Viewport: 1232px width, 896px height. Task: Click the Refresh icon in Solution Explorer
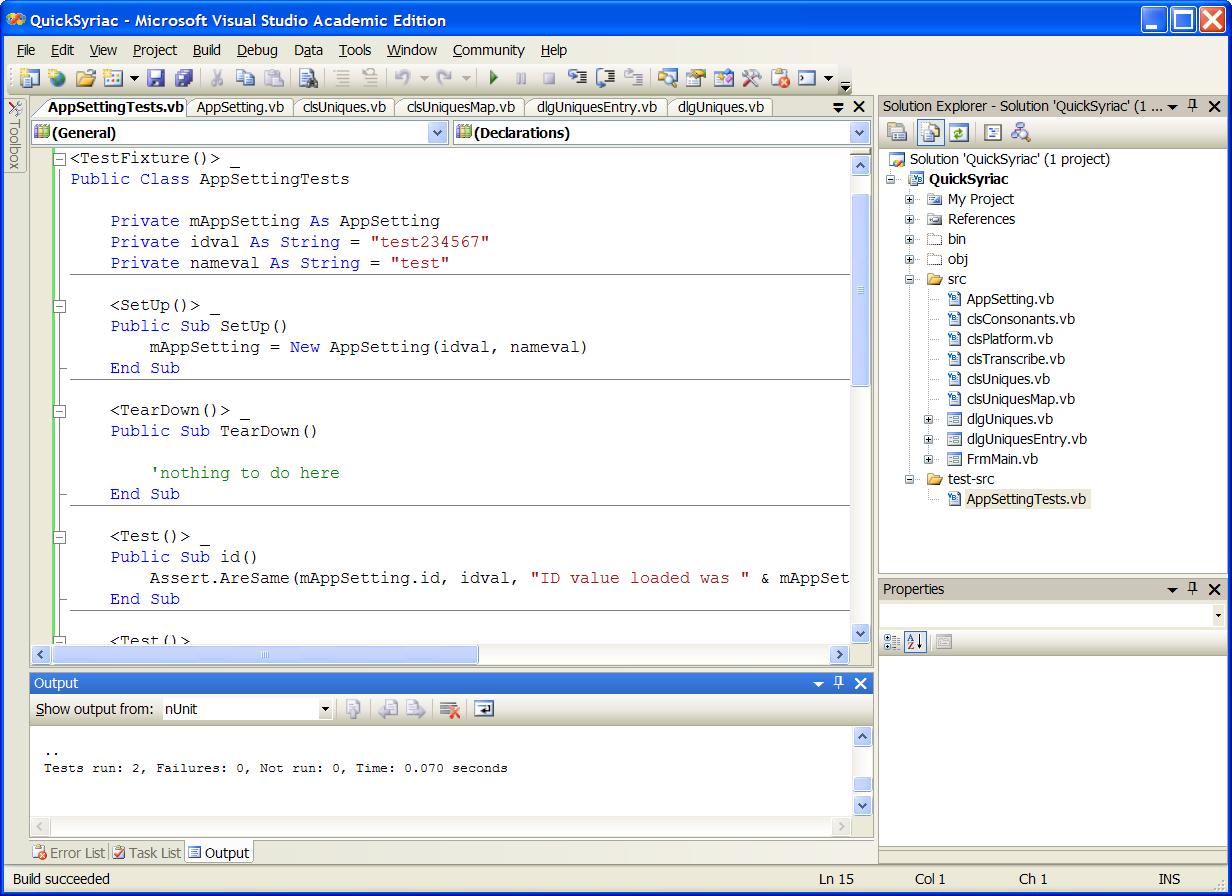959,132
